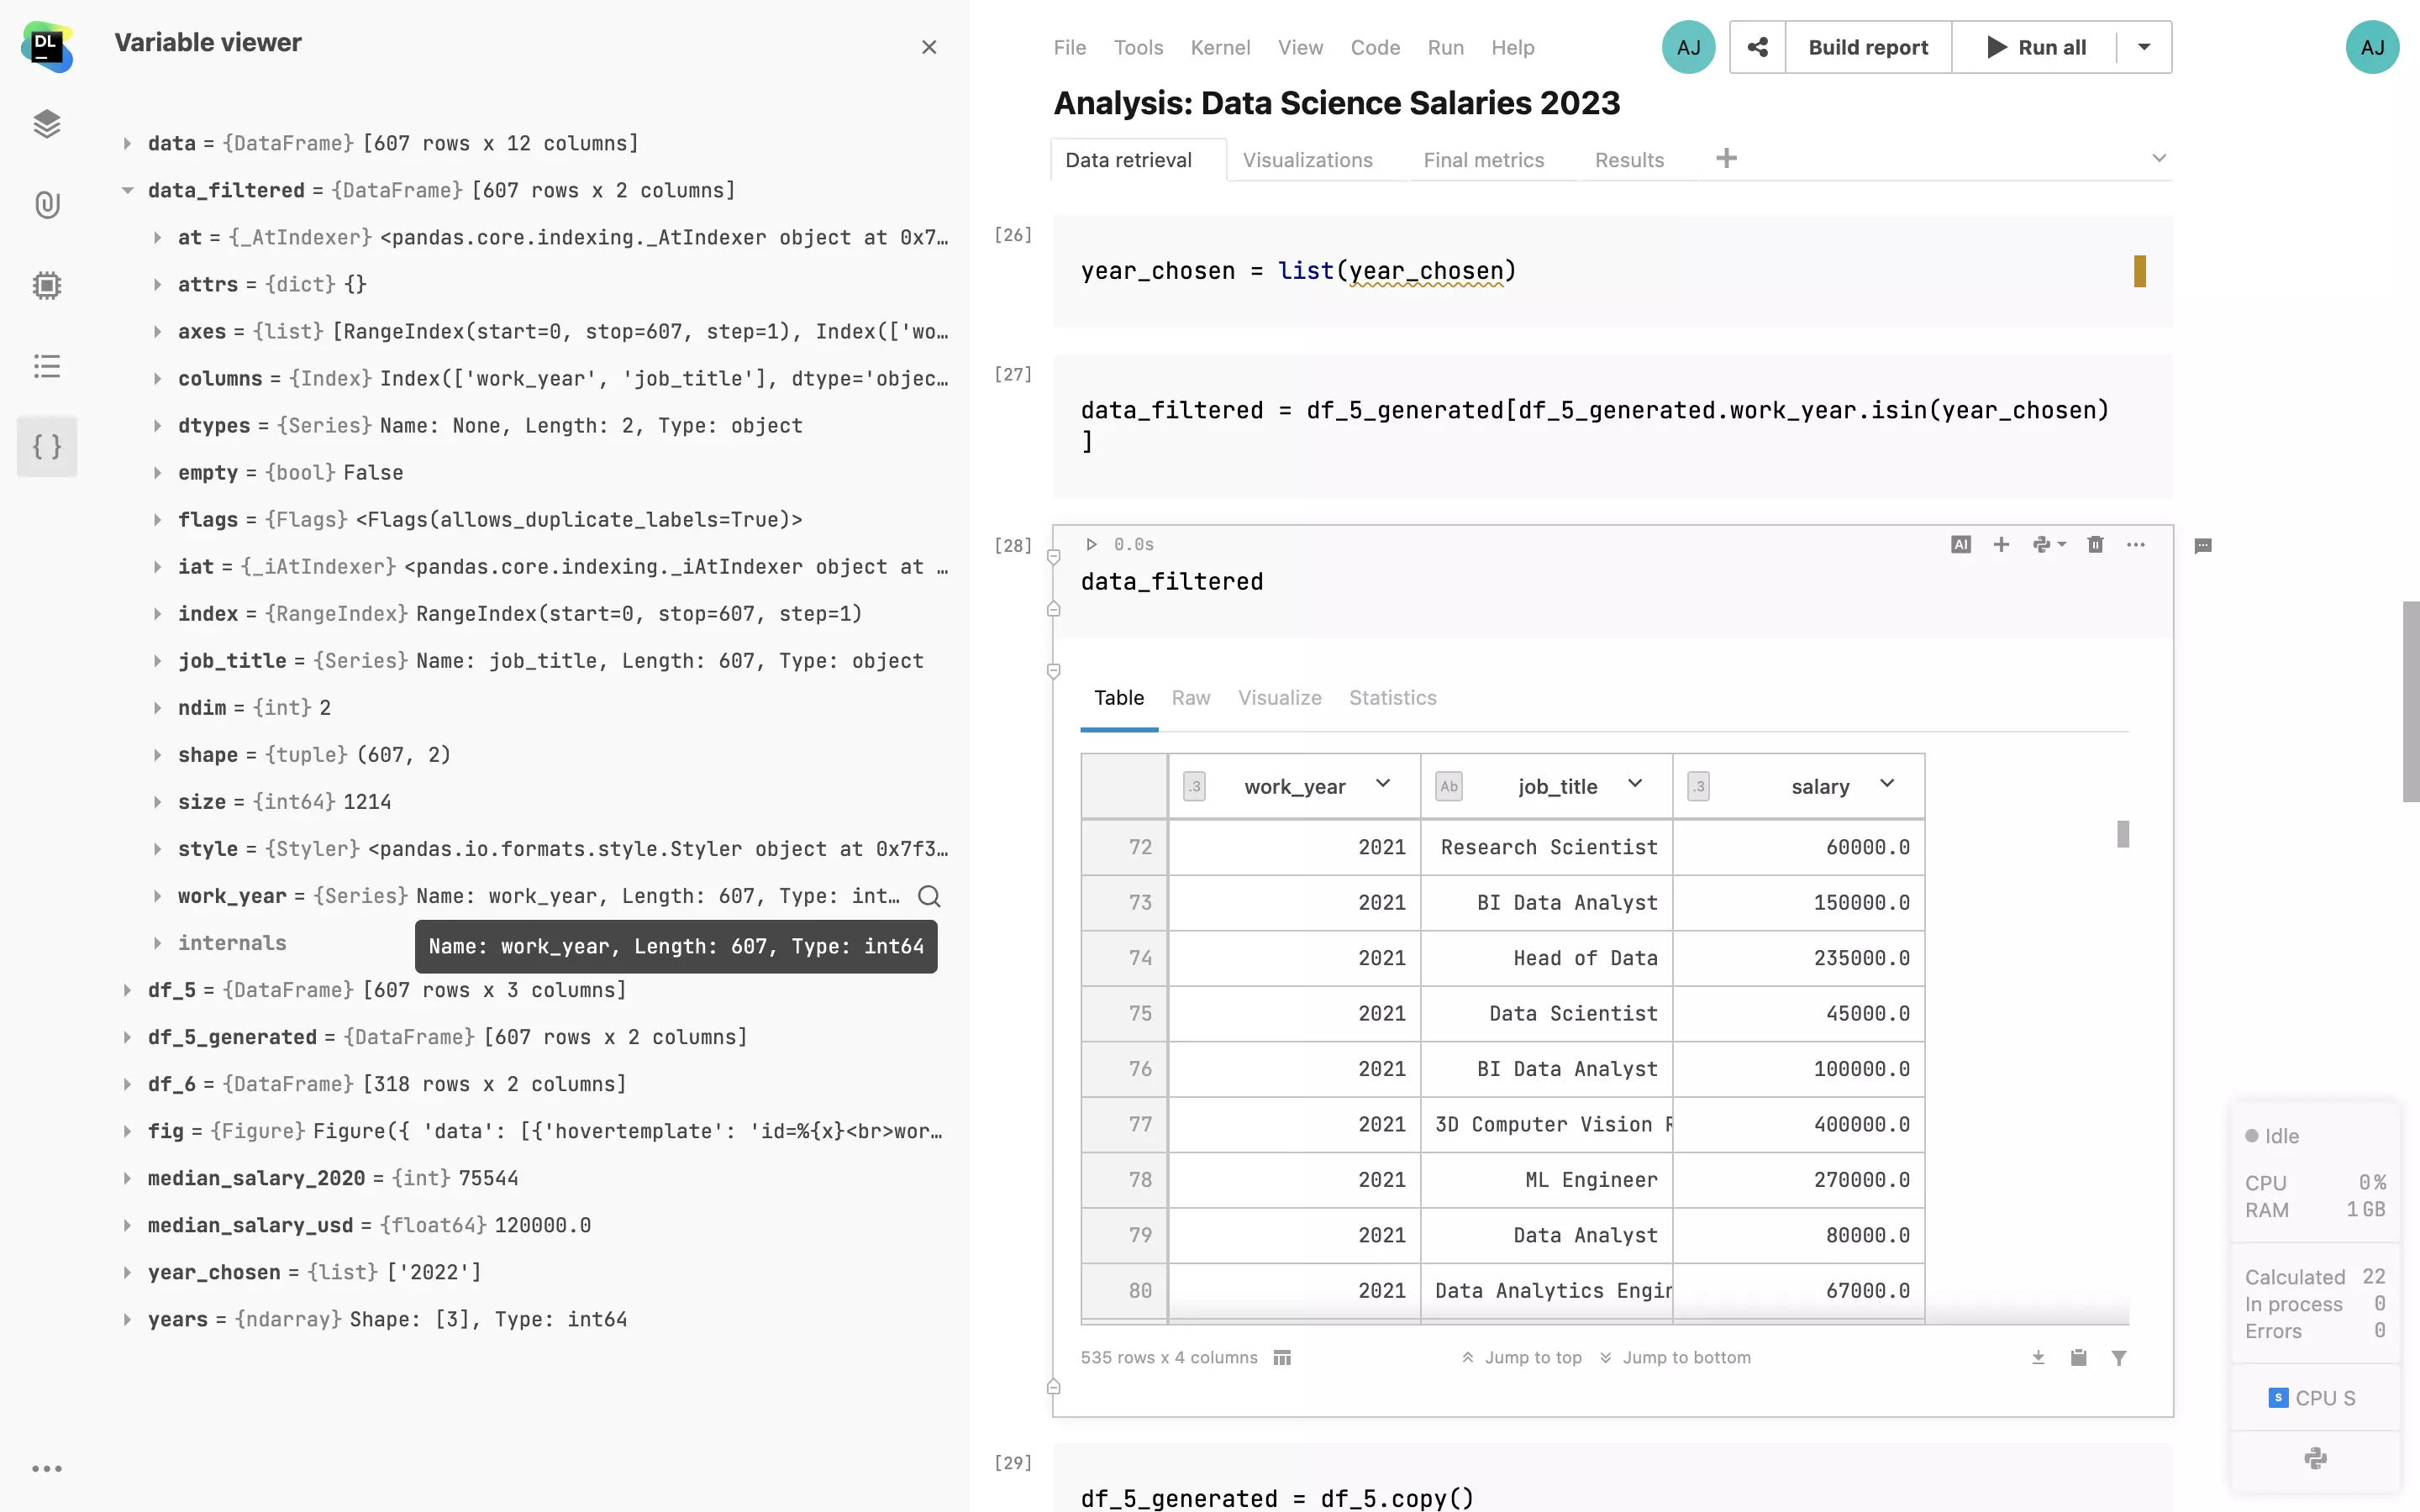Open the table of contents sidebar icon
Viewport: 2420px width, 1512px height.
(x=47, y=366)
